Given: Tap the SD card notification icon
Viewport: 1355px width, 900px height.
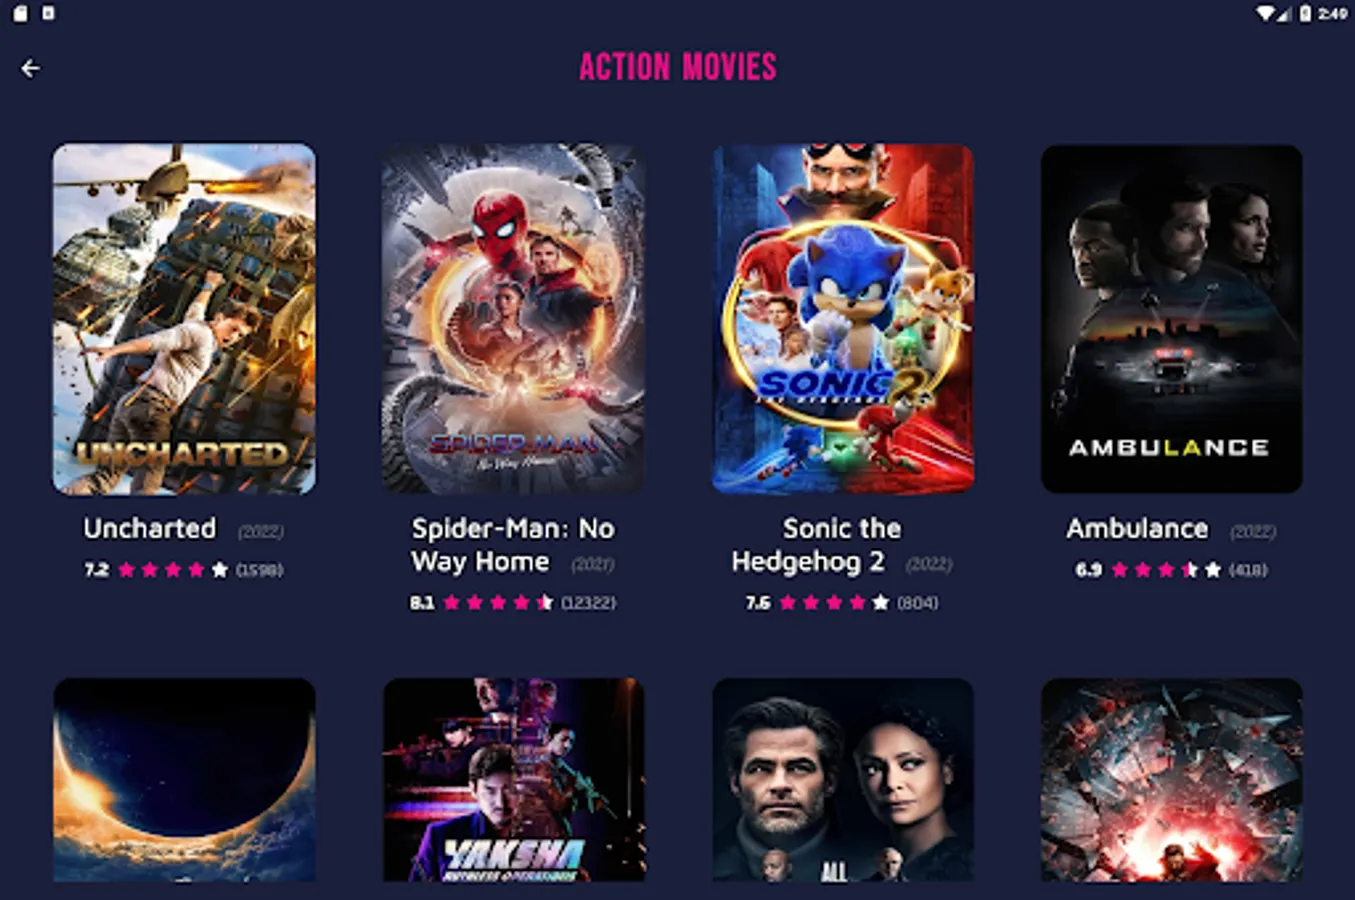Looking at the screenshot, I should (20, 13).
